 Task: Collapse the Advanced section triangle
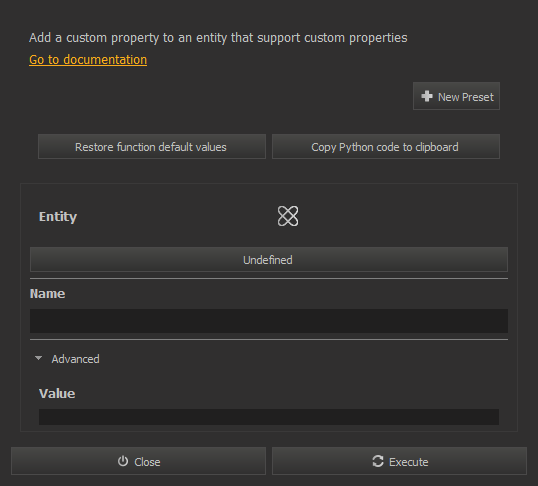38,358
